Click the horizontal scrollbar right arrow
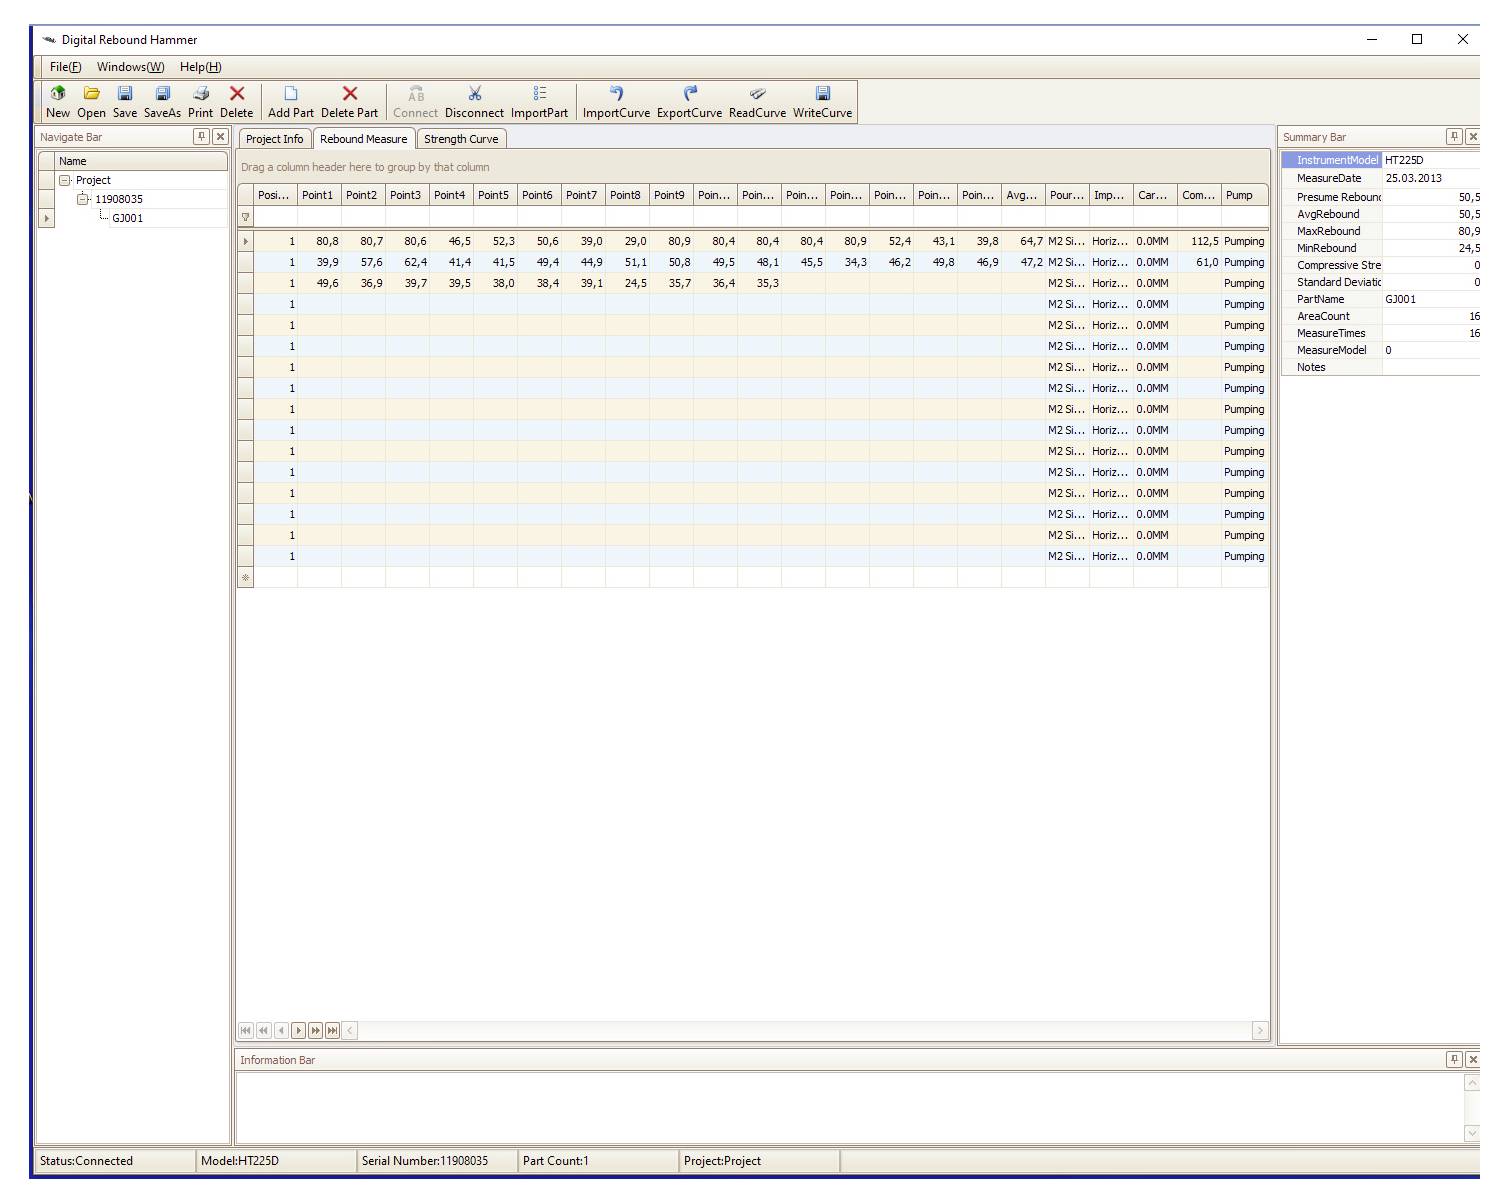Viewport: 1509px width, 1202px height. point(1259,1030)
